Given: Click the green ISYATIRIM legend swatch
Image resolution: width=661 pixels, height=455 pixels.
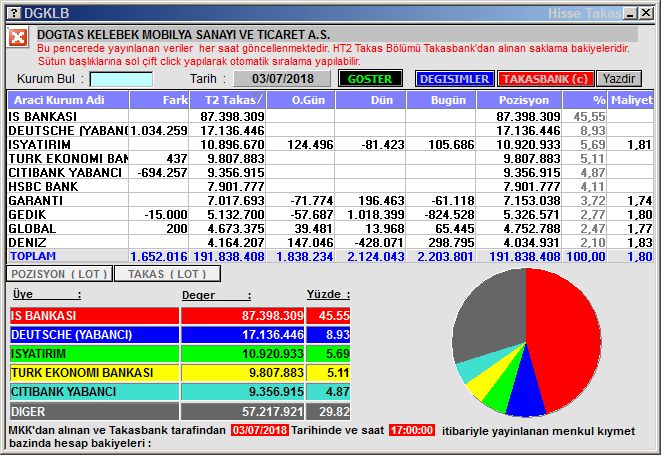Looking at the screenshot, I should [94, 353].
